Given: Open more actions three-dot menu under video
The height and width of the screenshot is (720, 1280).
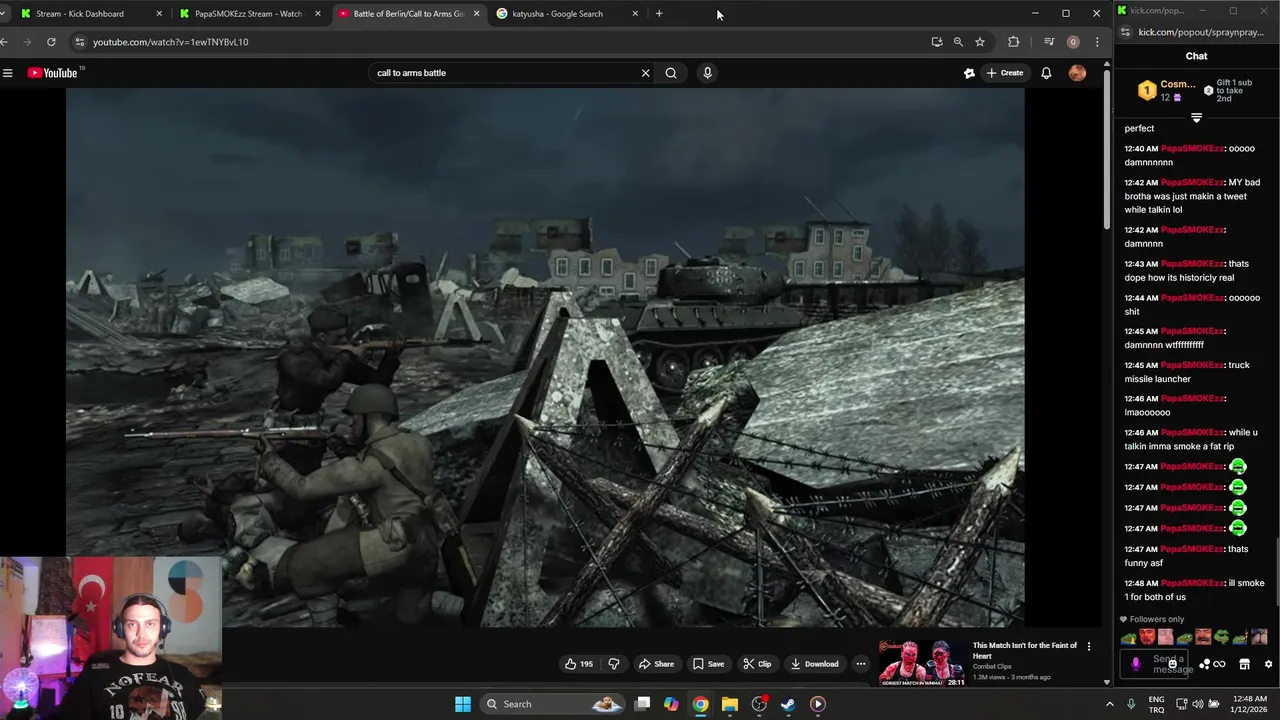Looking at the screenshot, I should (x=860, y=664).
